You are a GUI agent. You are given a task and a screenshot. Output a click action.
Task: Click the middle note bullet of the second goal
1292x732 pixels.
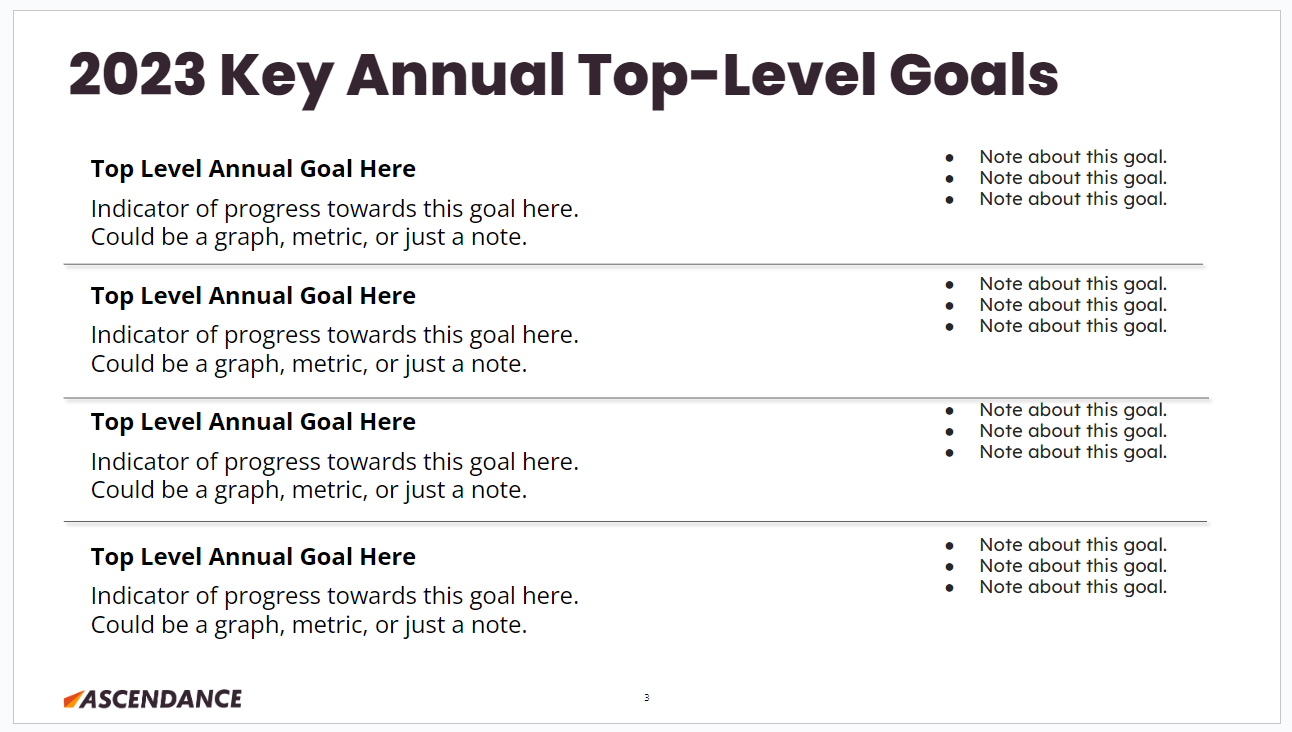1072,305
